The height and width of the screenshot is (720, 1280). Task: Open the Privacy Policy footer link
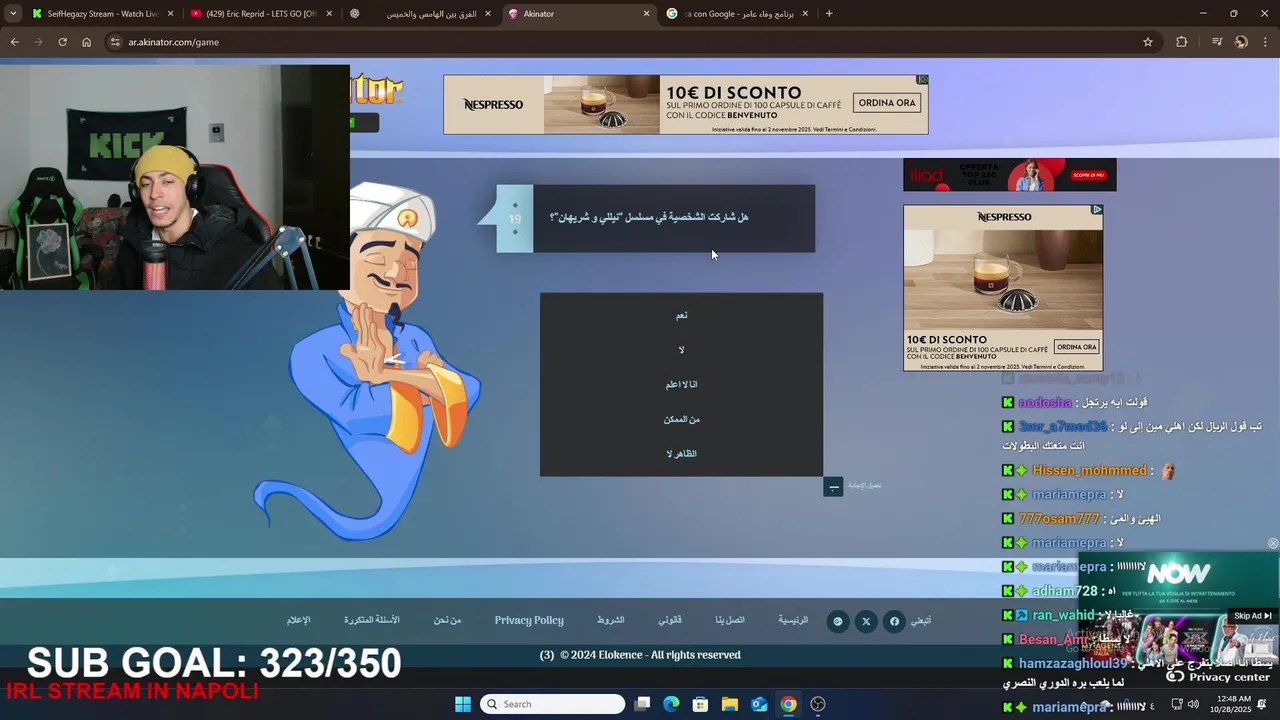click(529, 620)
